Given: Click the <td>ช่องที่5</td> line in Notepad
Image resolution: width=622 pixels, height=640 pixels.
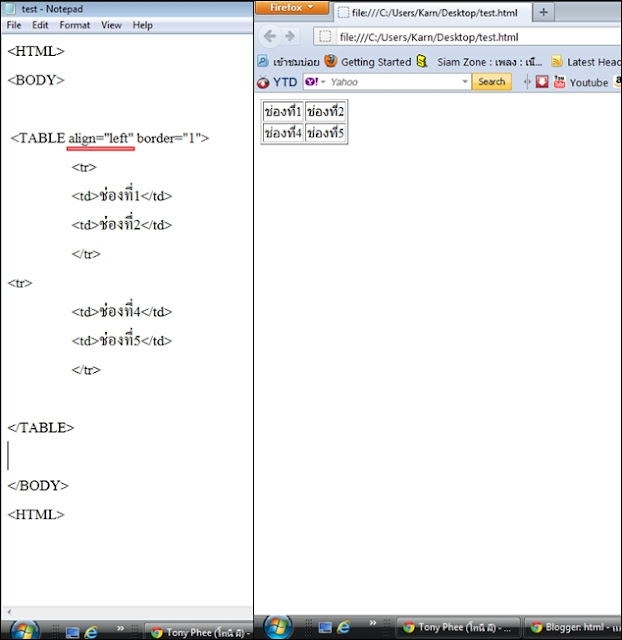Looking at the screenshot, I should tap(122, 340).
